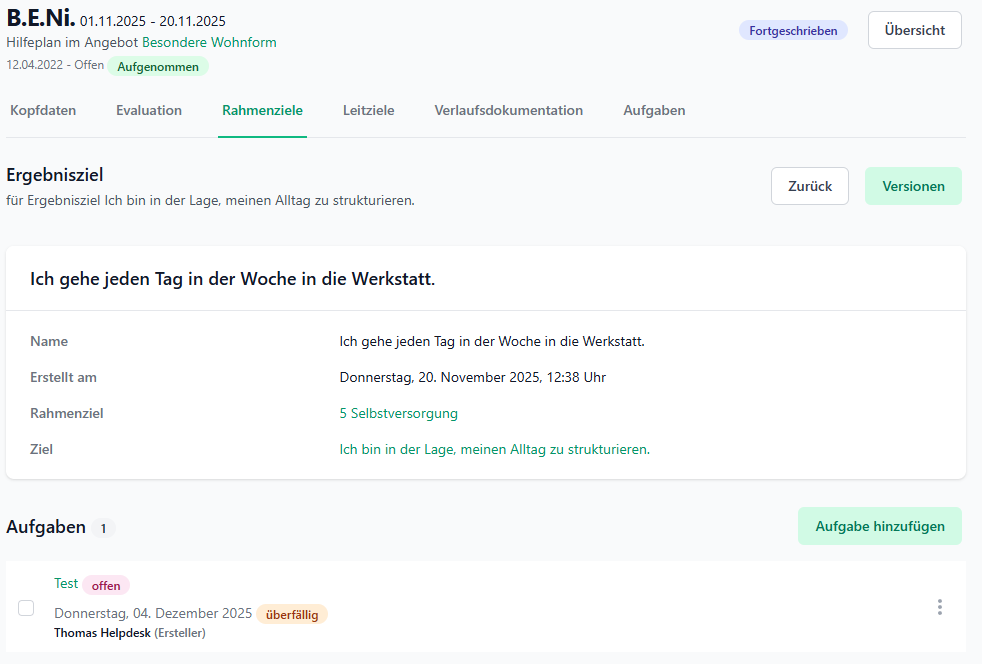This screenshot has width=982, height=664.
Task: Click the überfällig badge on the task
Action: (x=292, y=615)
